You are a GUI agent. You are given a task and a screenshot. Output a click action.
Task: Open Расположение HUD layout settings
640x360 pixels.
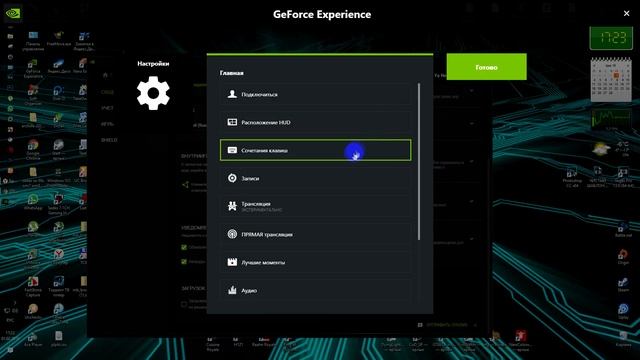[315, 122]
